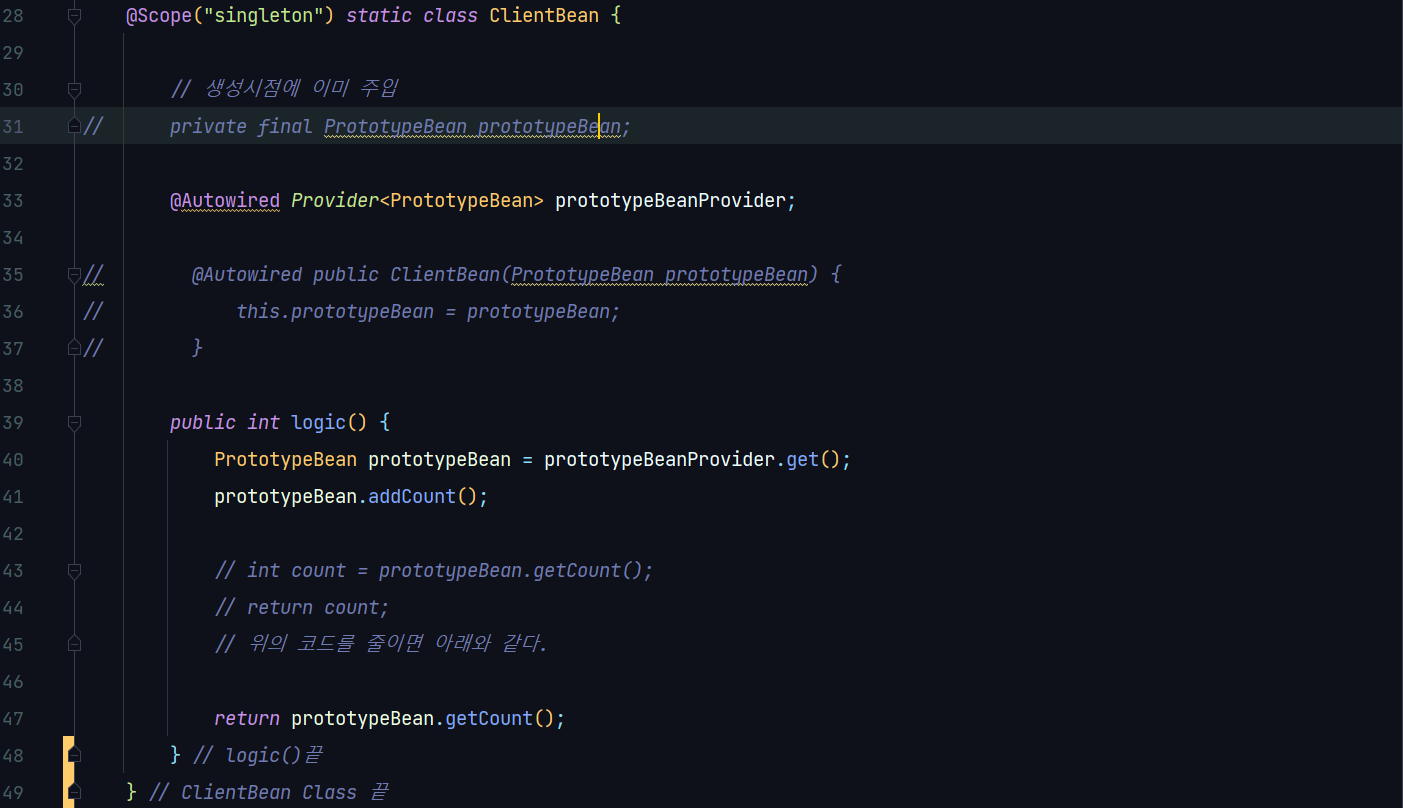Click the "singleton" string literal
The width and height of the screenshot is (1403, 808).
point(264,16)
